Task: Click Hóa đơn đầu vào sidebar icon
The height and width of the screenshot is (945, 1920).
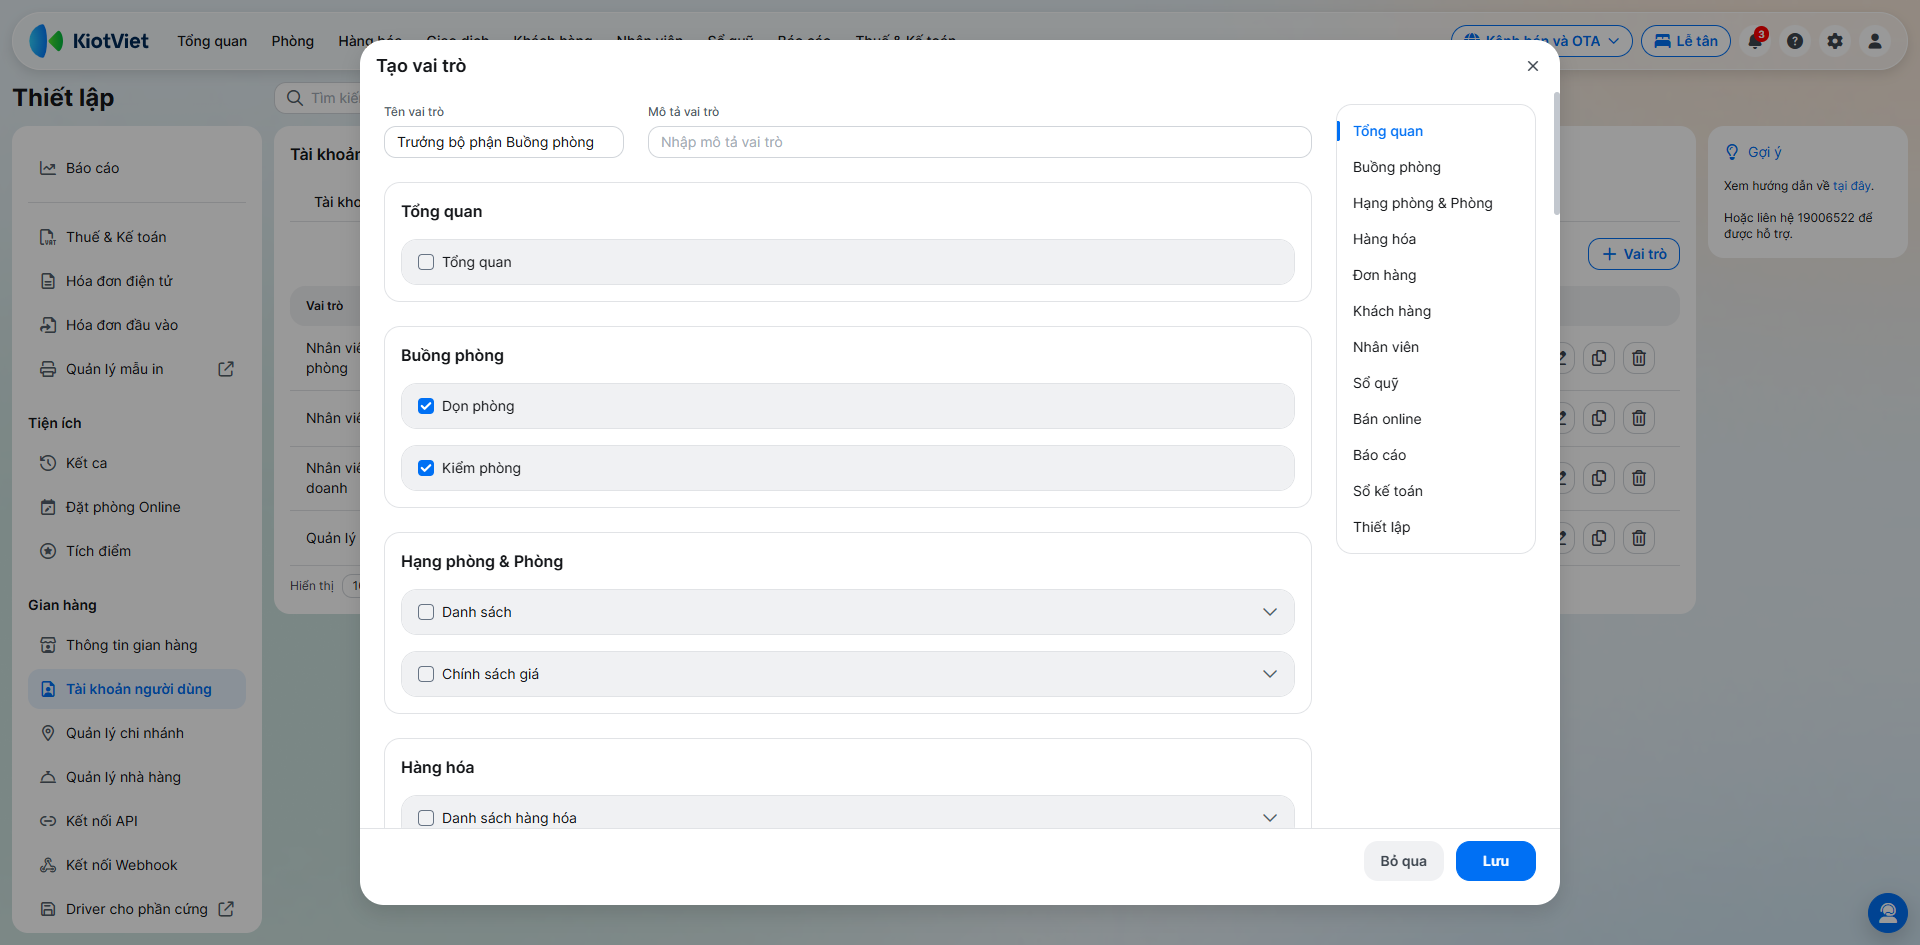Action: click(48, 325)
